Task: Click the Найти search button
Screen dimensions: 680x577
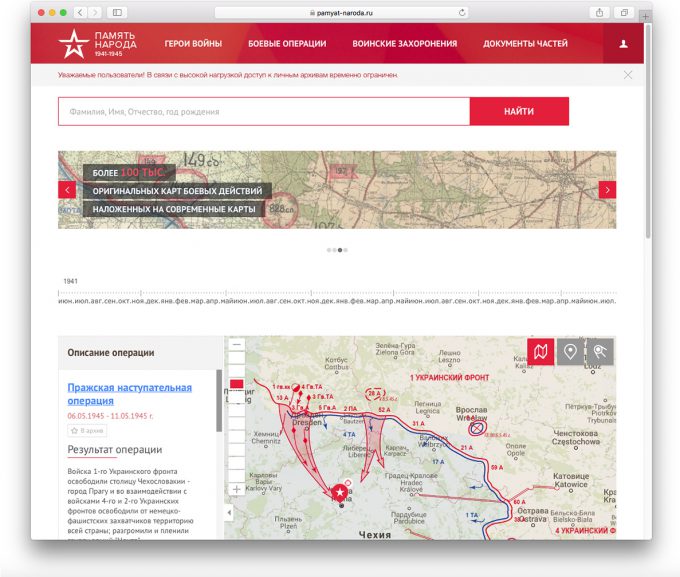Action: click(519, 111)
